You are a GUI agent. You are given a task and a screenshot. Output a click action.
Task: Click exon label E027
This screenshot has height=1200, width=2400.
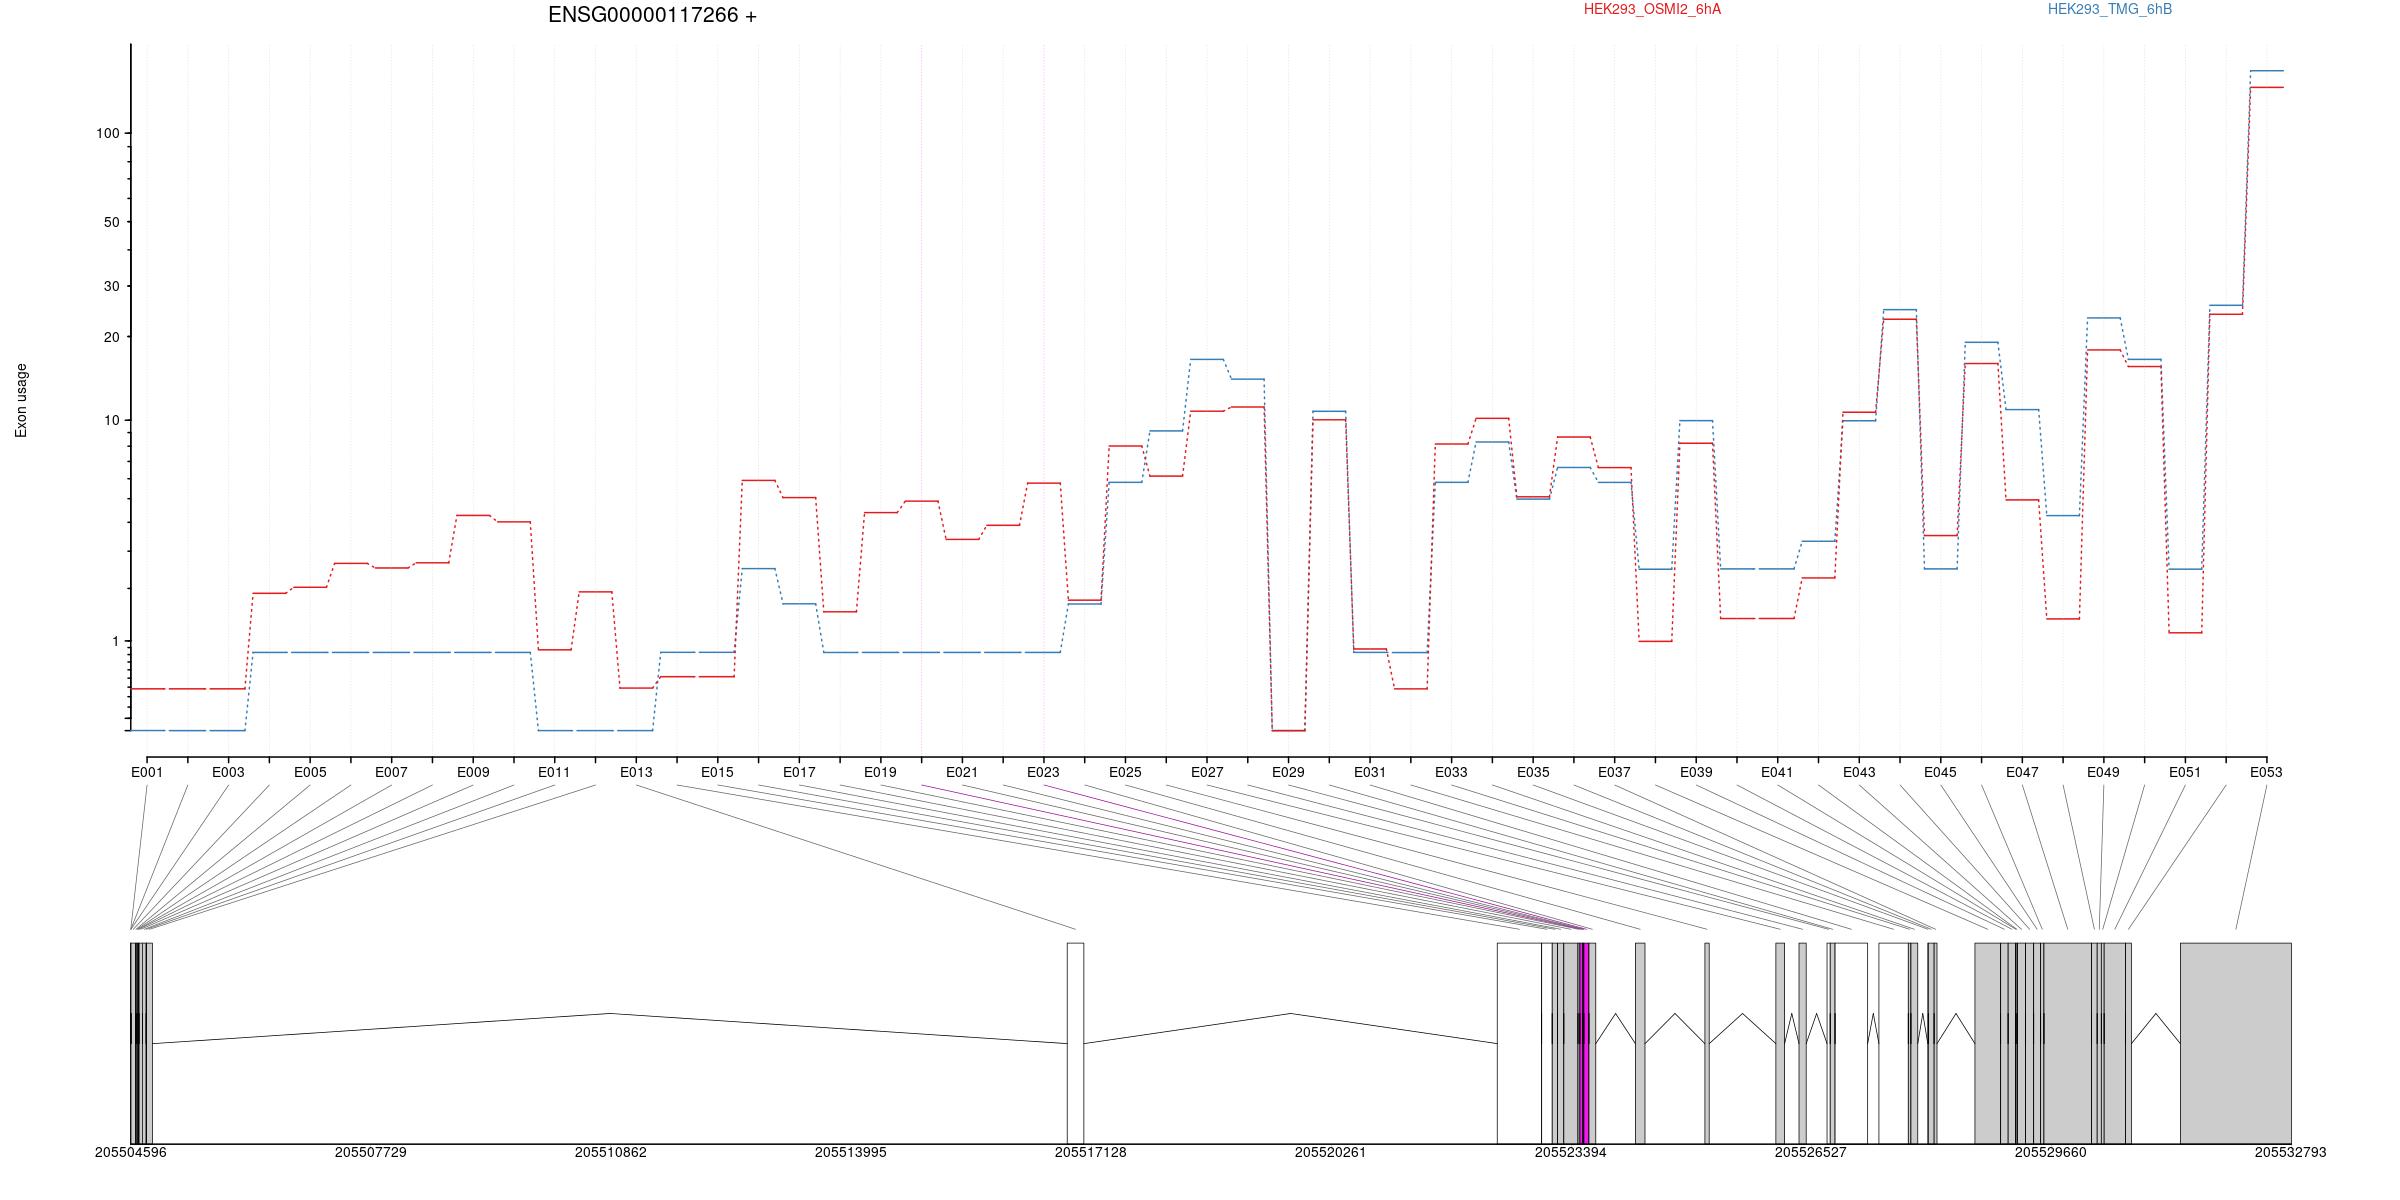pyautogui.click(x=1207, y=772)
